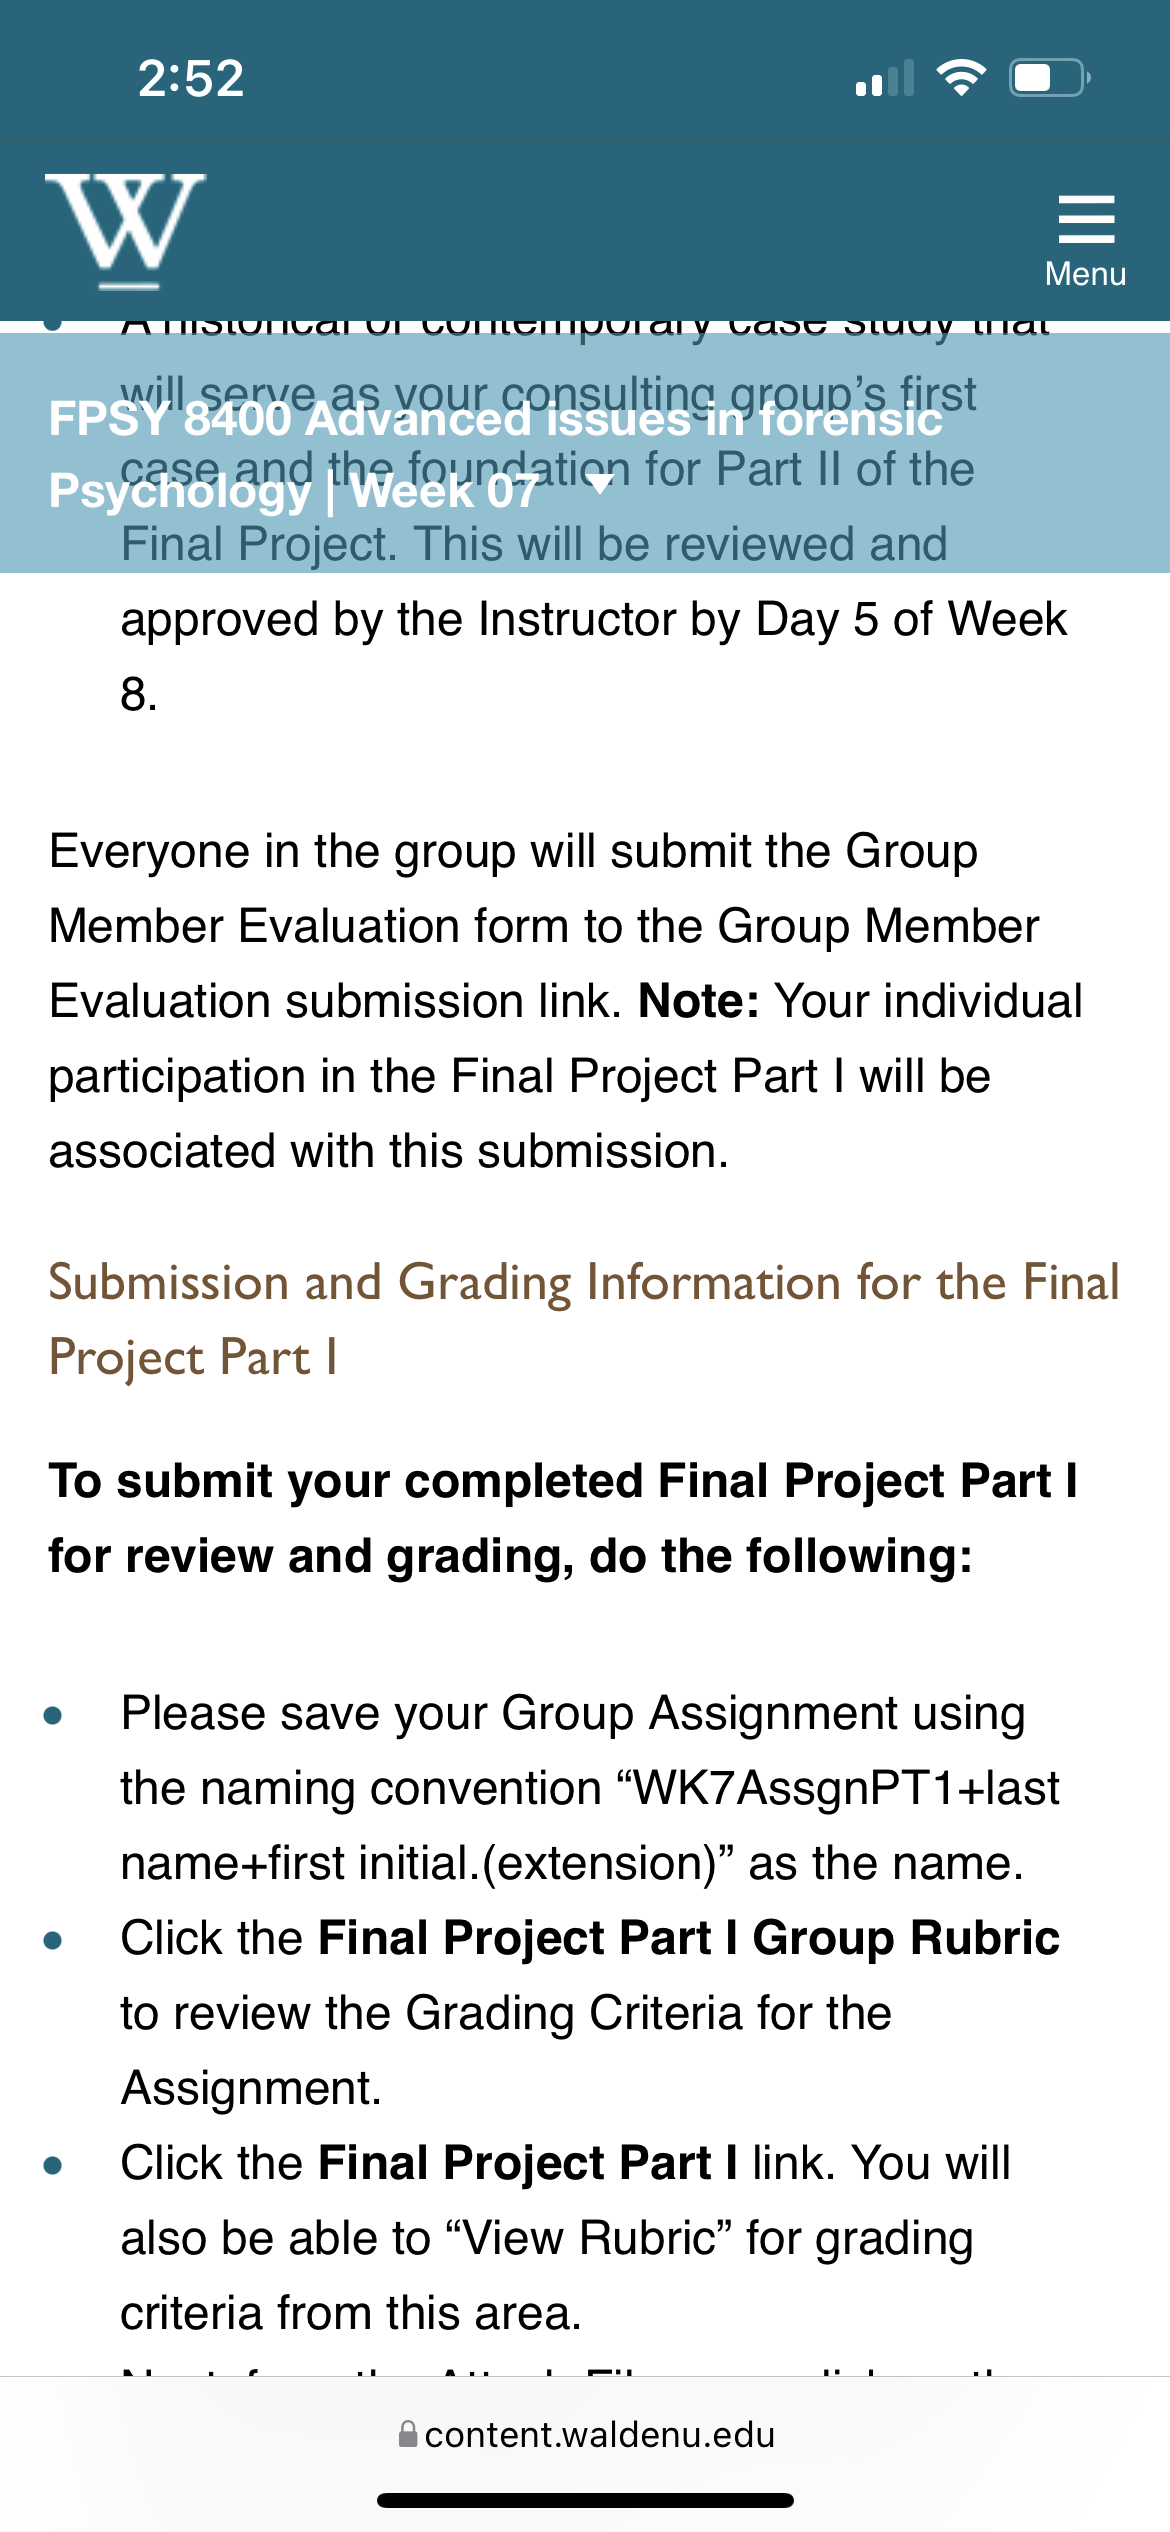Tap the Wi-Fi status icon
The width and height of the screenshot is (1170, 2532).
tap(961, 78)
